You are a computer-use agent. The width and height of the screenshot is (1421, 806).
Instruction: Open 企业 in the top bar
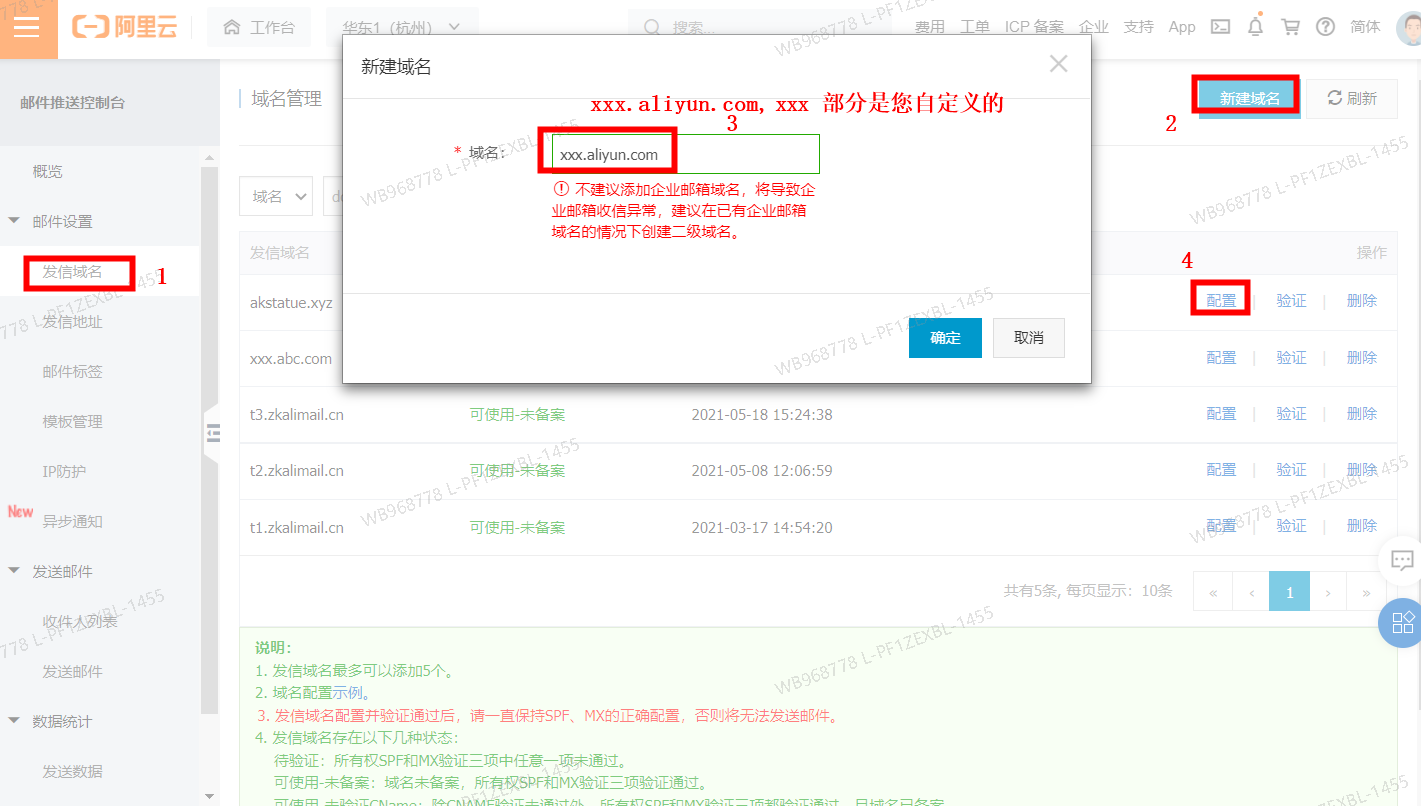pos(1094,27)
